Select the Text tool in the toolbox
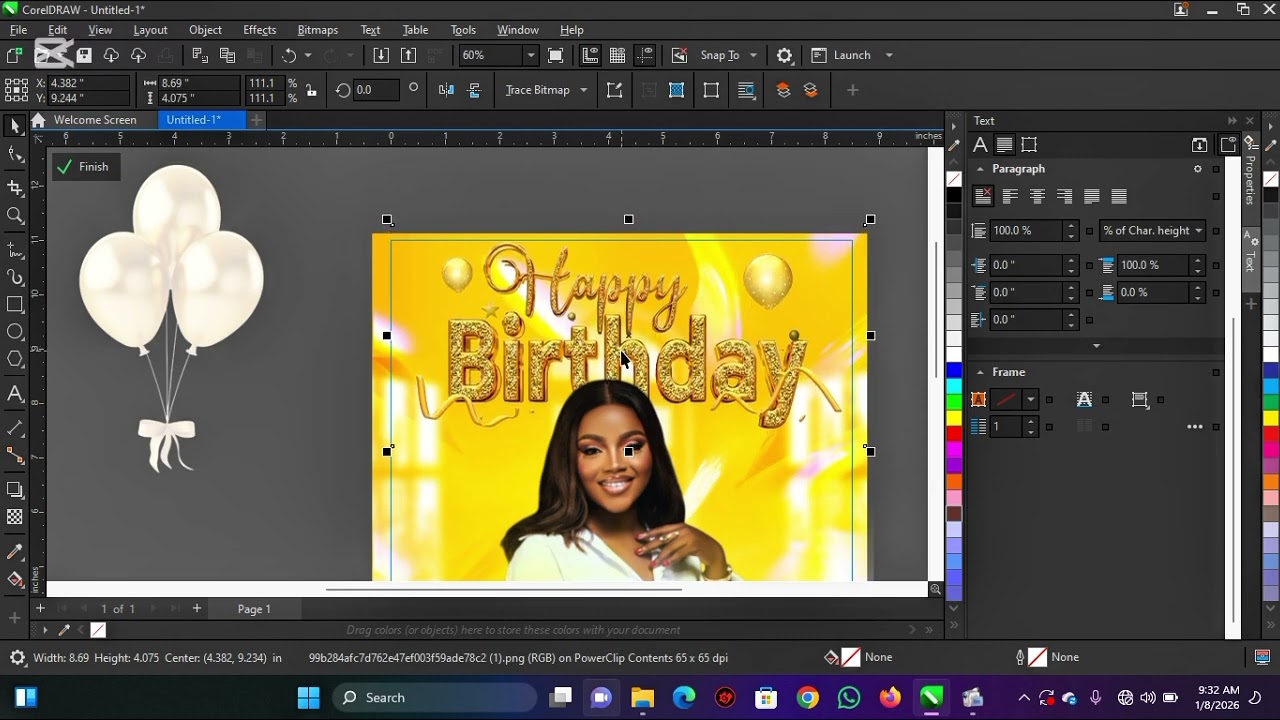The width and height of the screenshot is (1280, 720). pos(15,394)
